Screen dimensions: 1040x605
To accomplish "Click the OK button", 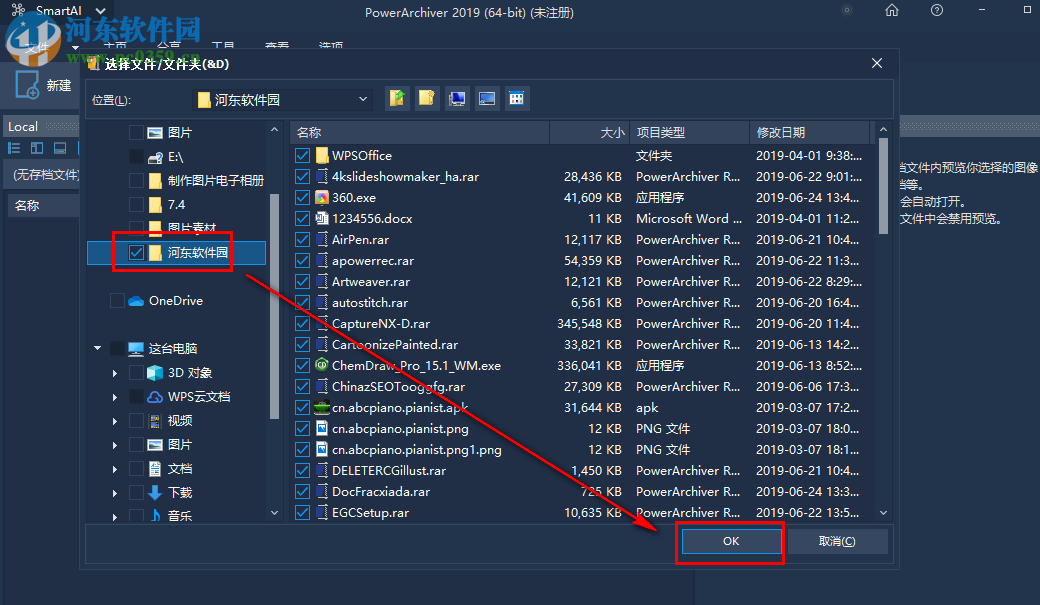I will click(730, 540).
